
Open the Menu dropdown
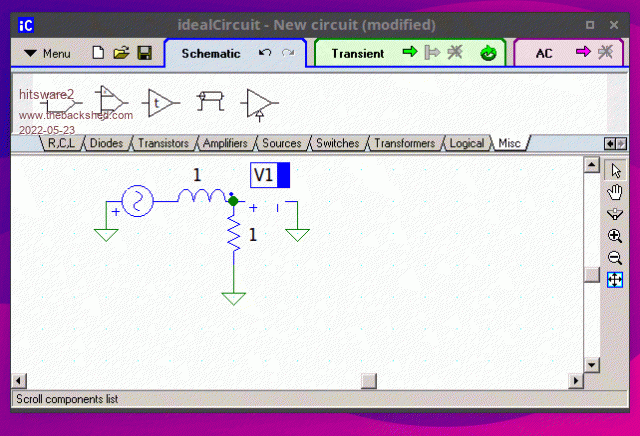(x=47, y=53)
